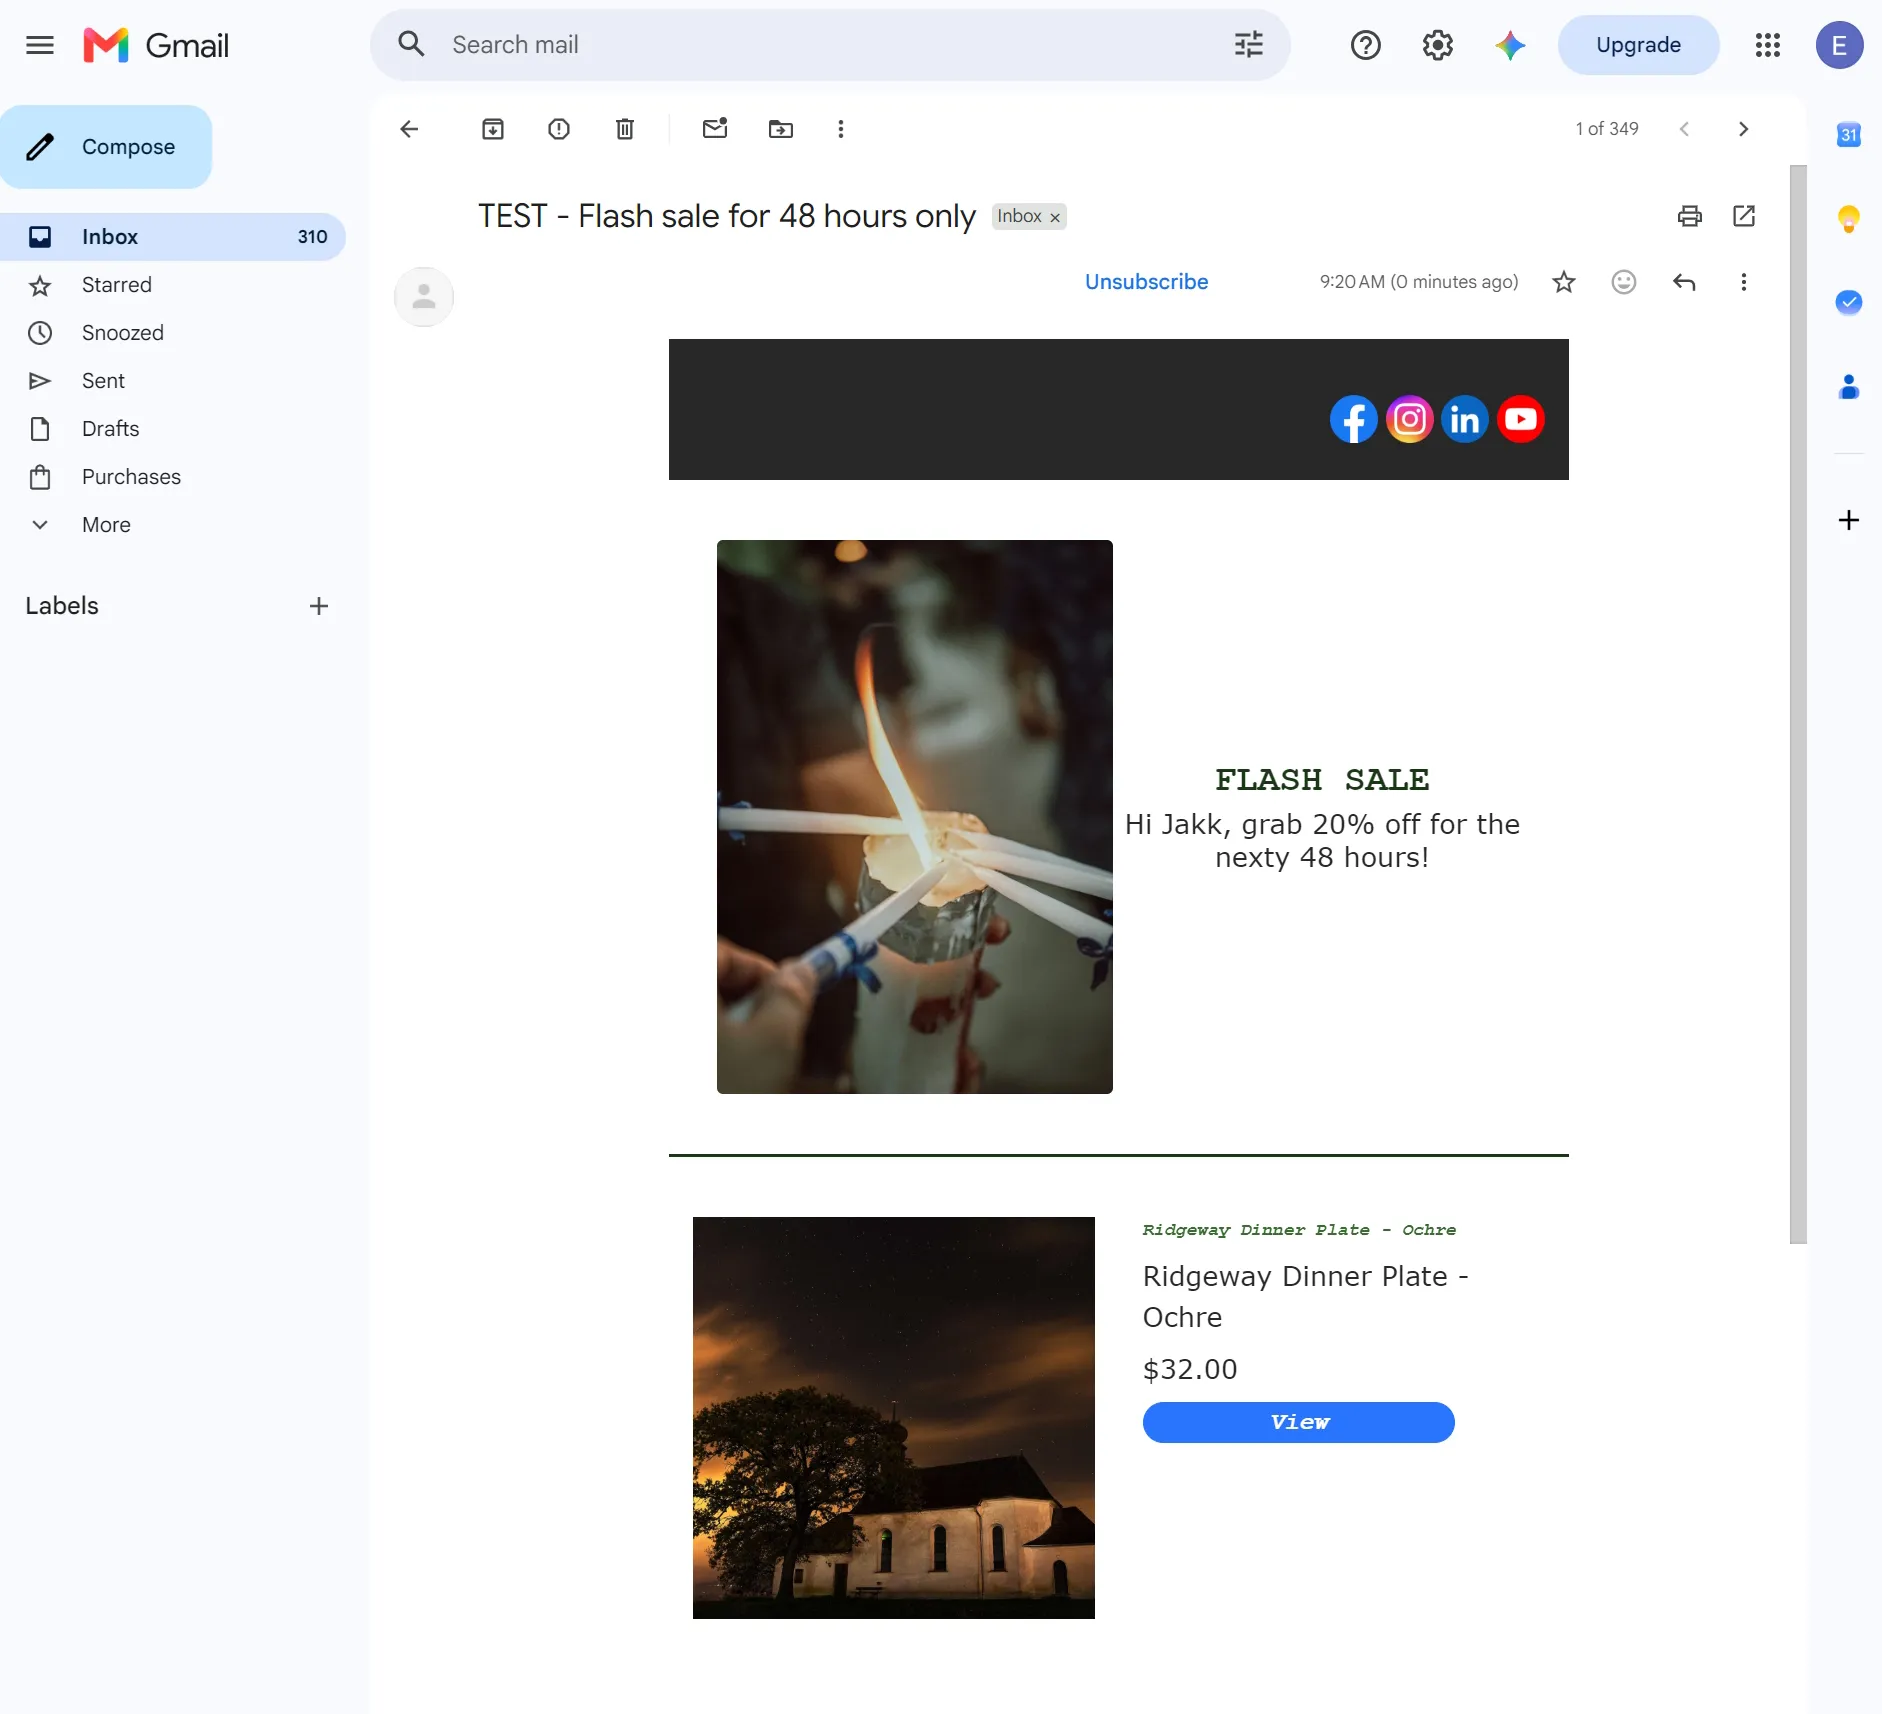1882x1714 pixels.
Task: Click the Search mail field
Action: click(x=830, y=45)
